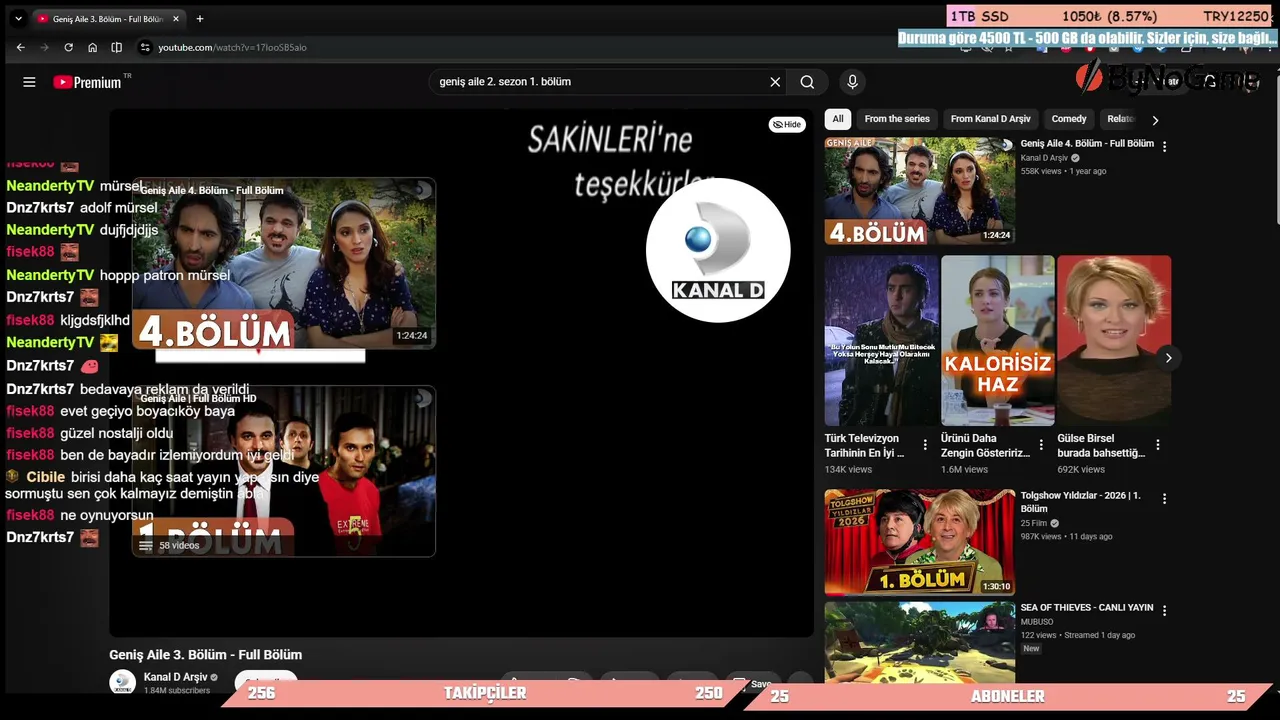This screenshot has width=1280, height=720.
Task: Open Kanal D Arşiv channel under sidebar video
Action: pos(1044,158)
